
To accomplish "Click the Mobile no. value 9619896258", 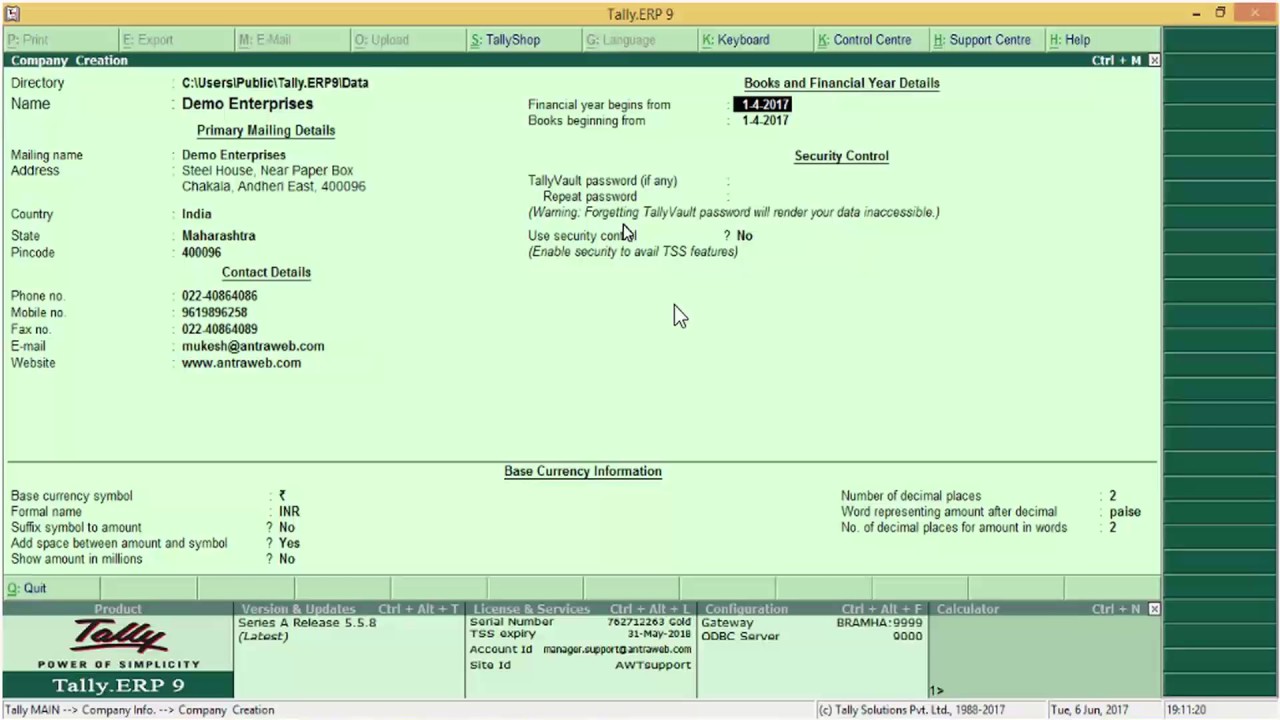I will tap(214, 313).
